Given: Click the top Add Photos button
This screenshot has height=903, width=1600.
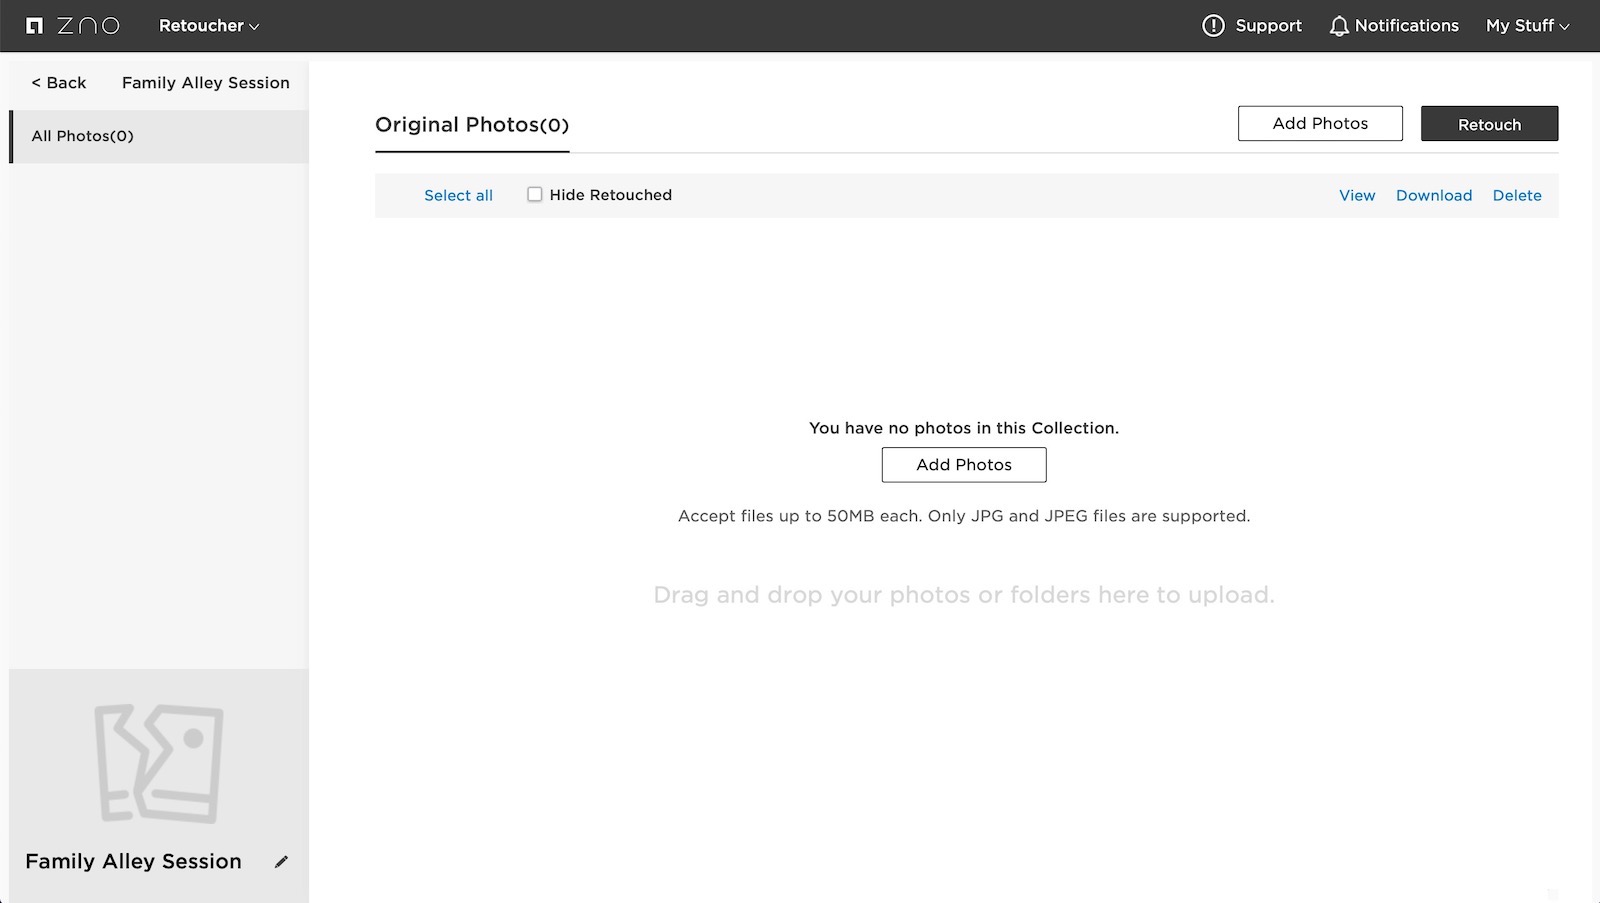Looking at the screenshot, I should pyautogui.click(x=1320, y=123).
